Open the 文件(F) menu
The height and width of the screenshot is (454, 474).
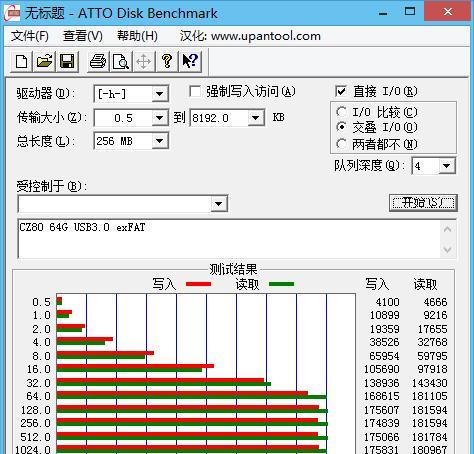pos(30,36)
